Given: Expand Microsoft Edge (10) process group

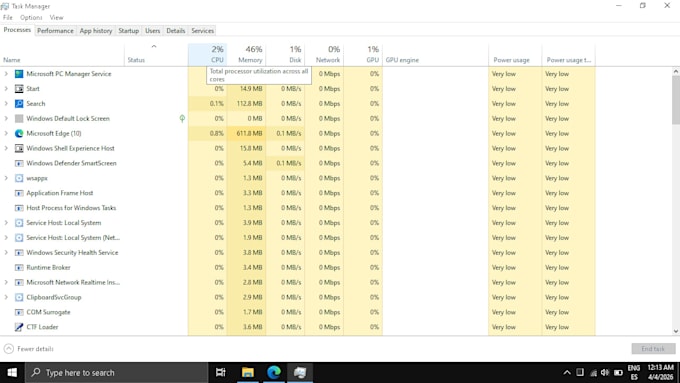Looking at the screenshot, I should (6, 133).
